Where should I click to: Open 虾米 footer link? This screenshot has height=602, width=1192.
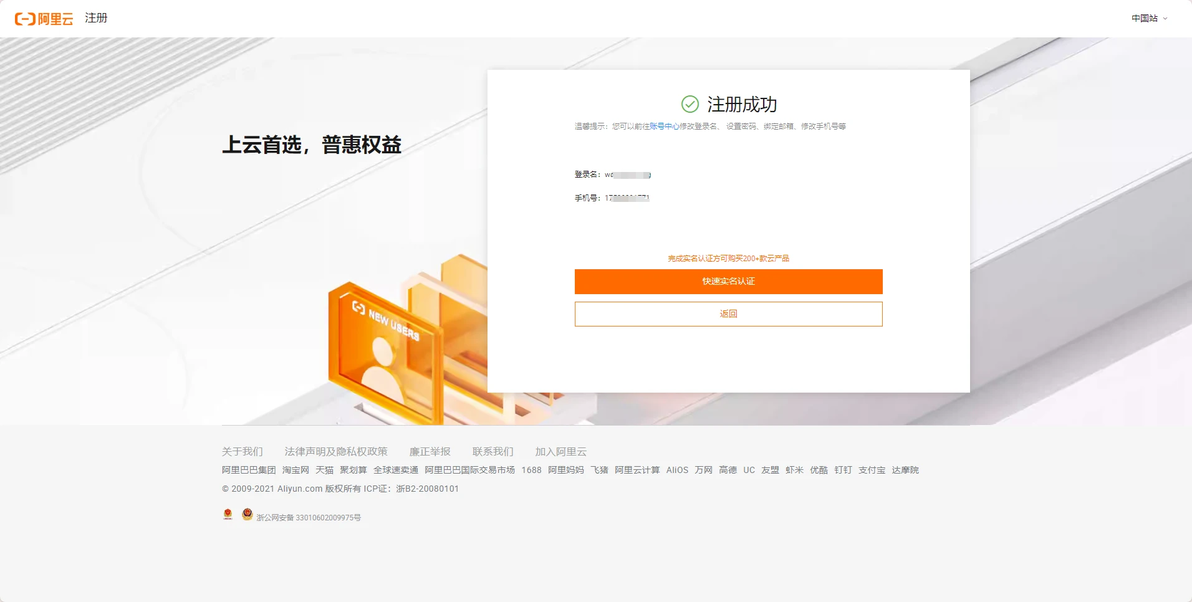point(794,471)
